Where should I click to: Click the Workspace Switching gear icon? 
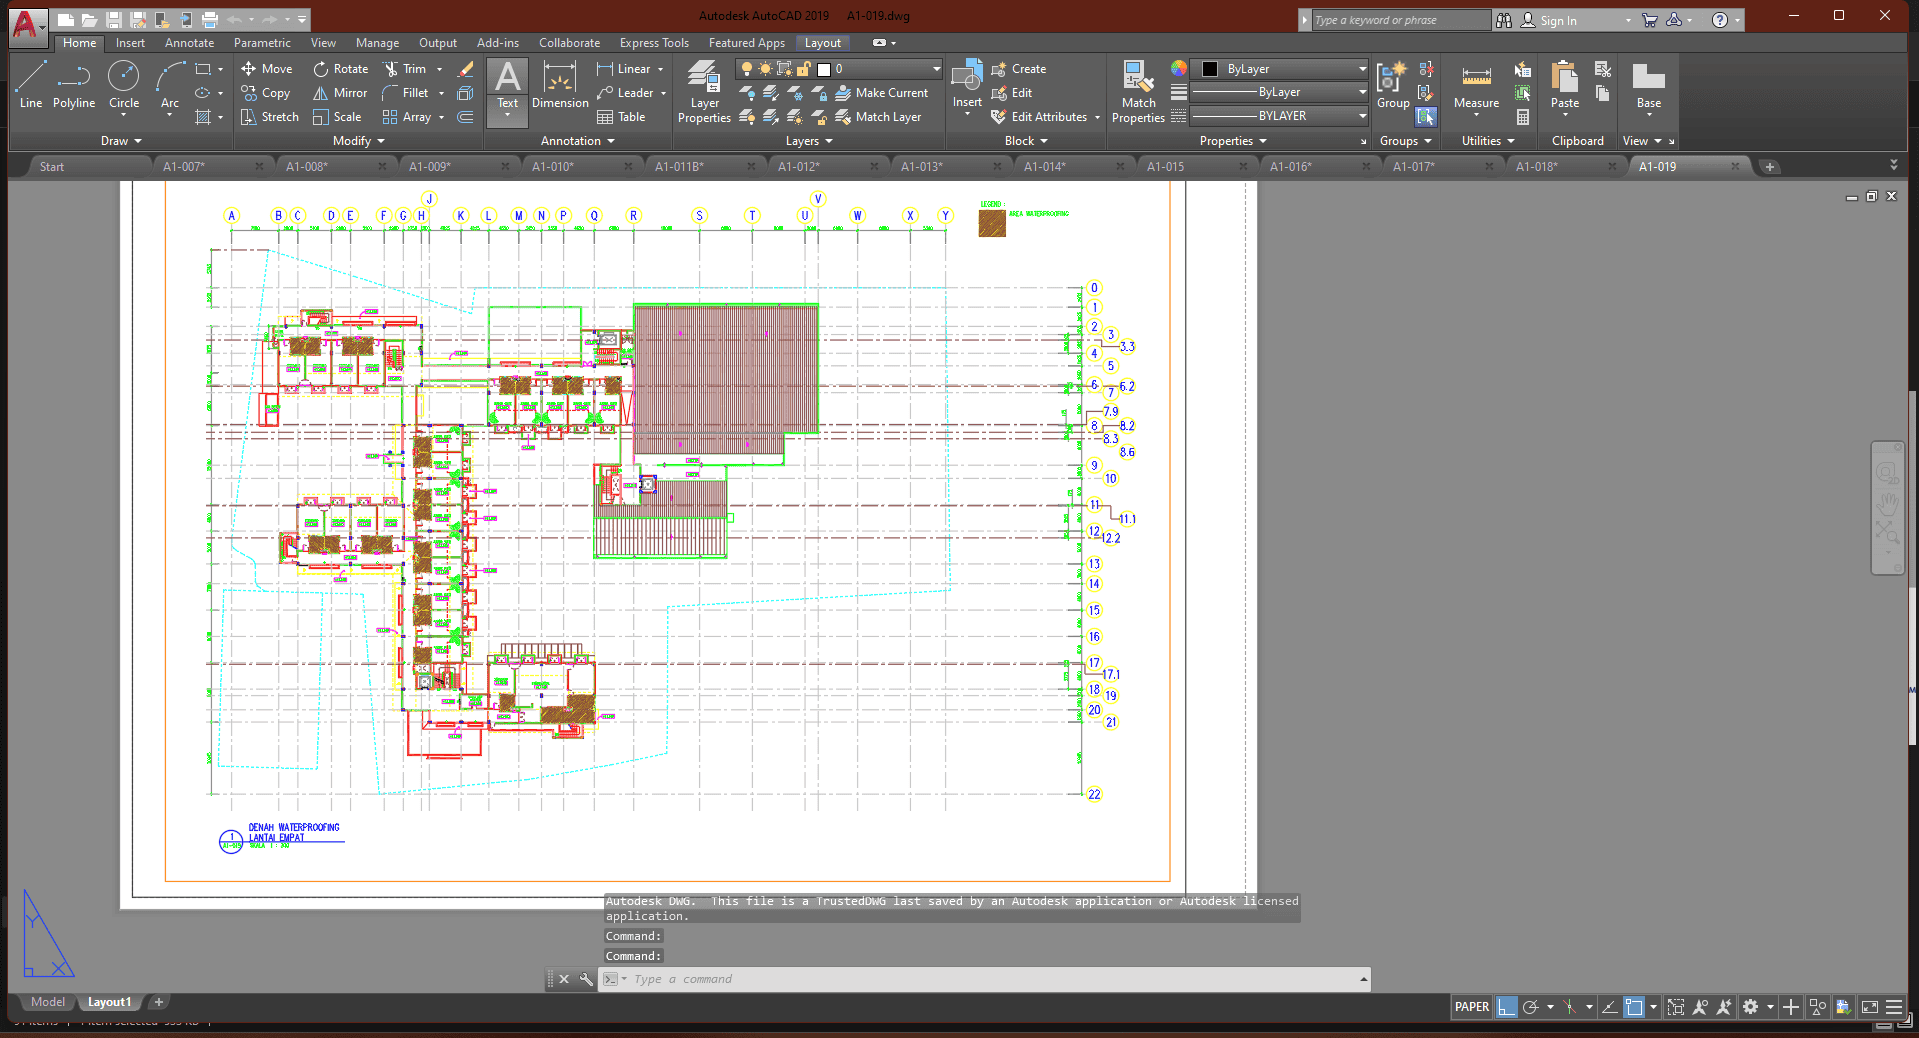pos(1750,1007)
